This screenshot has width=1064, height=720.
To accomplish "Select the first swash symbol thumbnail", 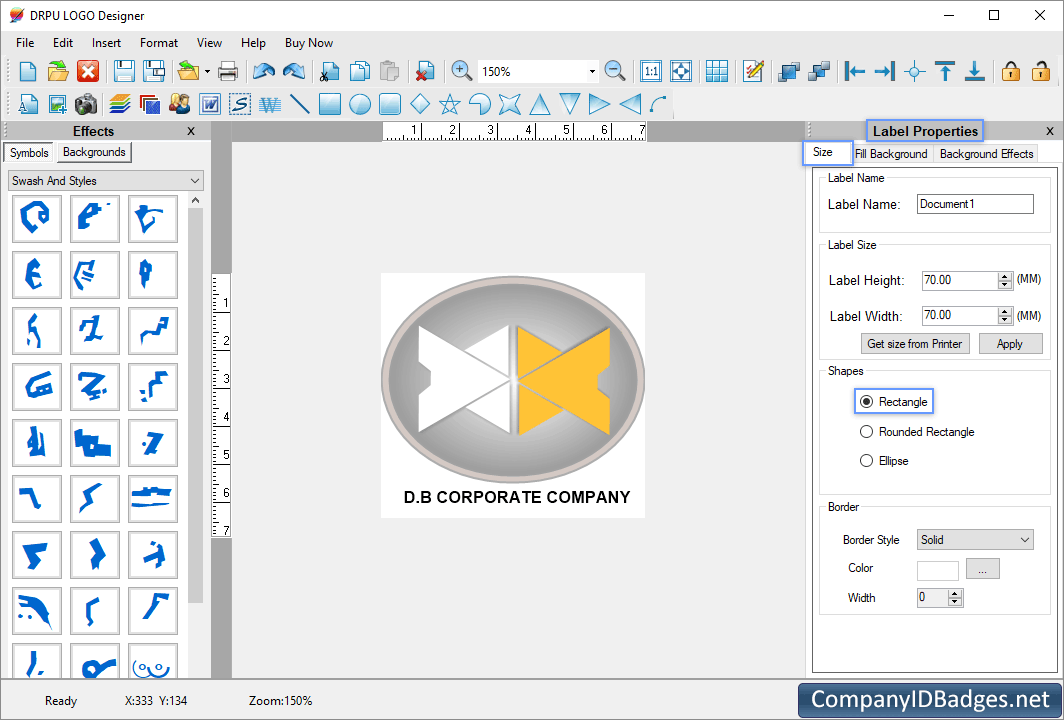I will (37, 219).
